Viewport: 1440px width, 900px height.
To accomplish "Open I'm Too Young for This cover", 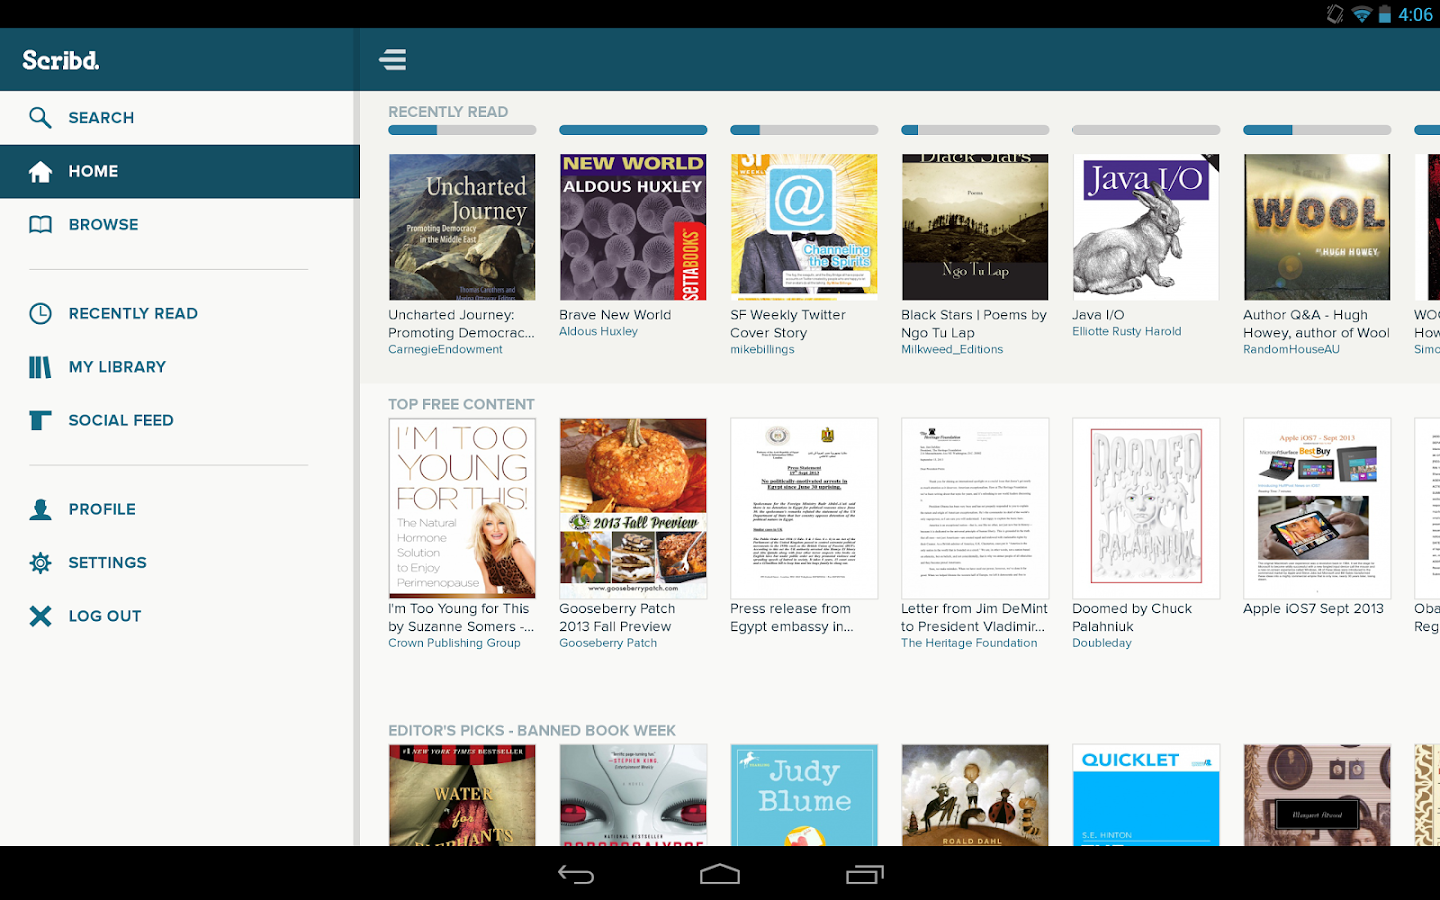I will pos(462,508).
